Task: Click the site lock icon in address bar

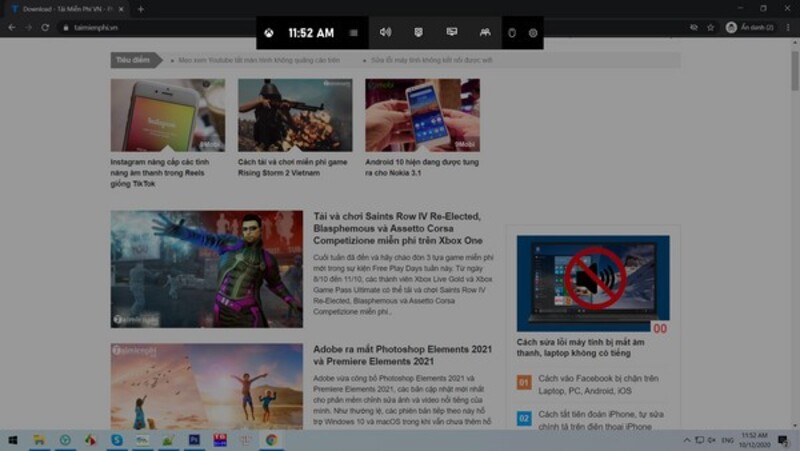Action: (x=66, y=28)
